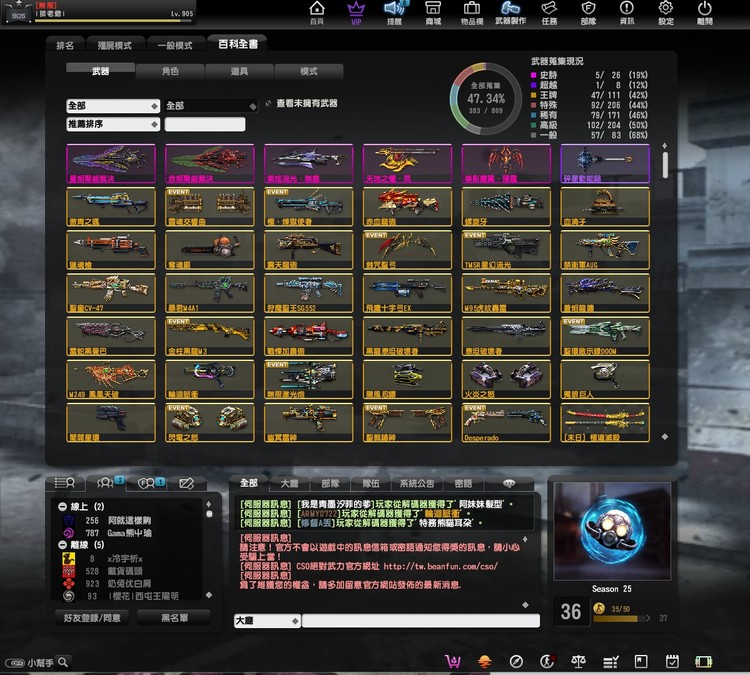Click the weapon search text field
This screenshot has height=675, width=750.
point(205,125)
